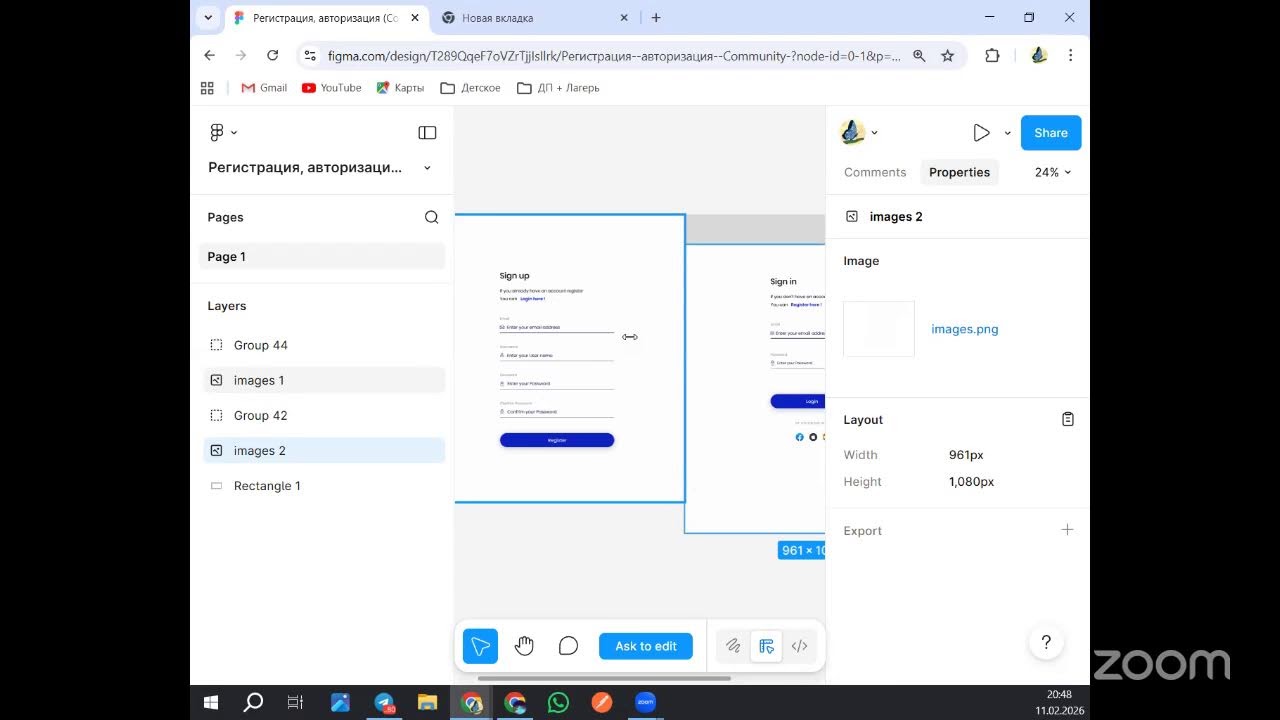This screenshot has width=1280, height=720.
Task: Open the Zoom app from taskbar
Action: pos(645,703)
